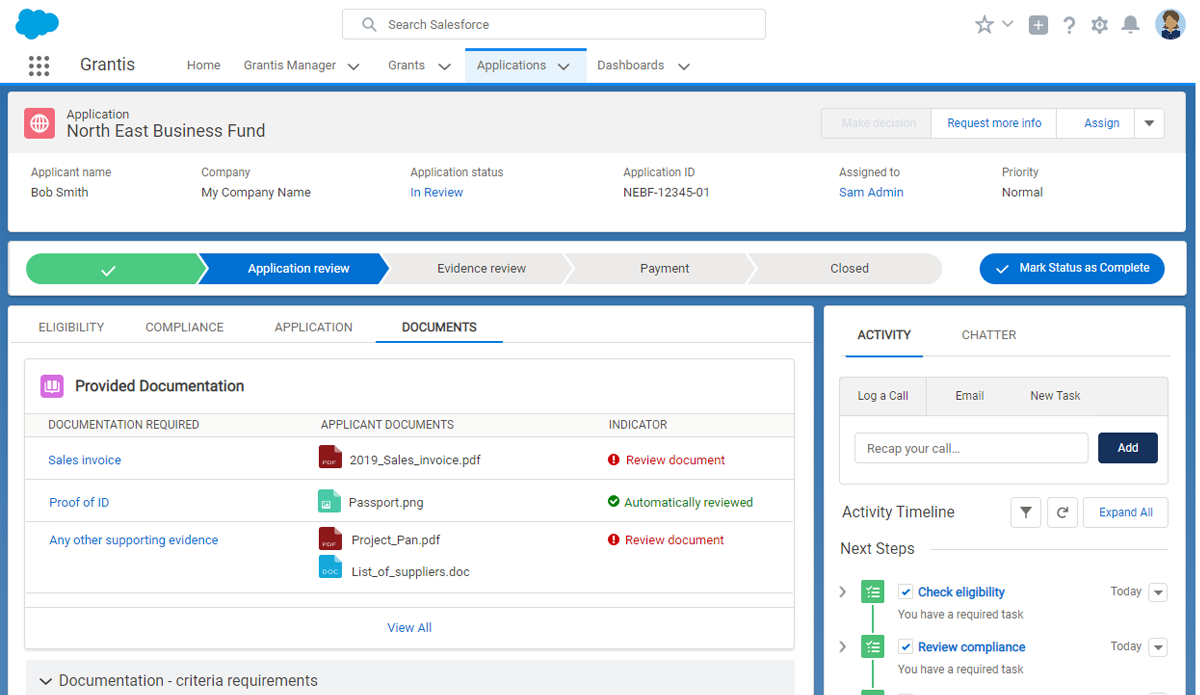
Task: Click the green Automatically reviewed check icon
Action: (613, 502)
